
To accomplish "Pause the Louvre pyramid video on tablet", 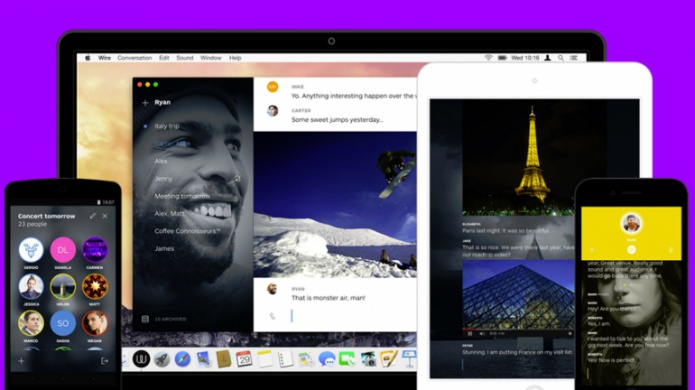I will (469, 333).
